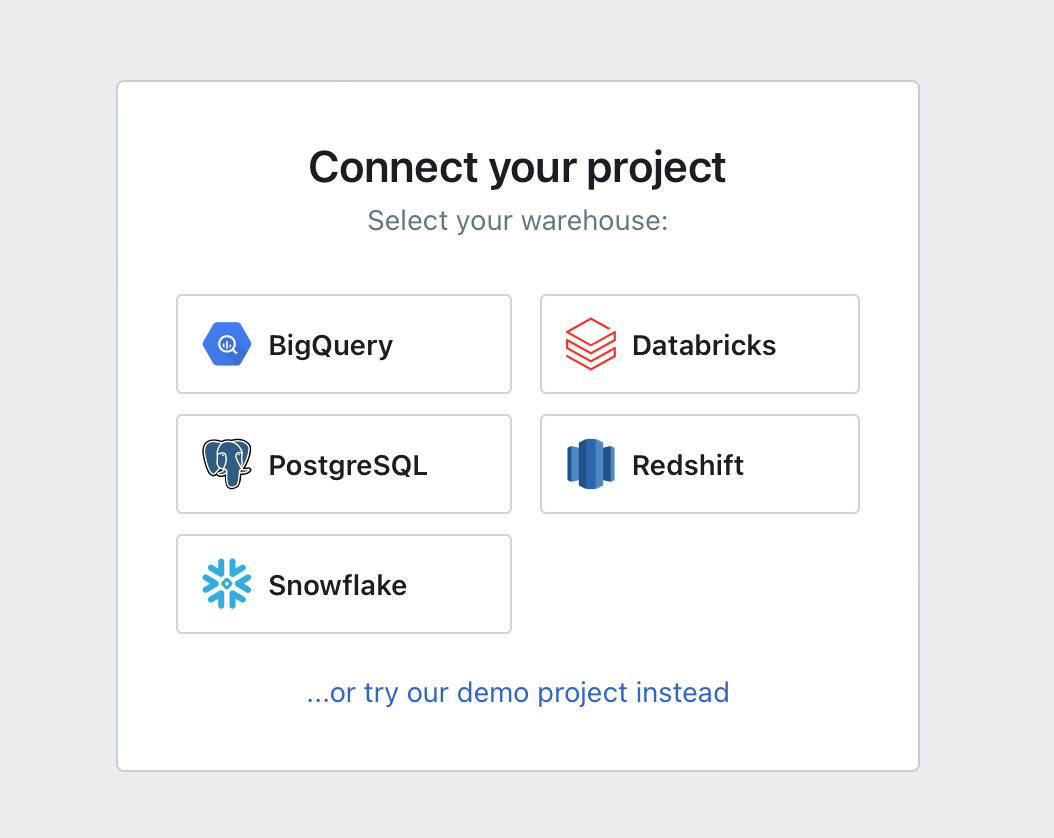The image size is (1054, 838).
Task: Click the PostgreSQL elephant logo
Action: 227,464
